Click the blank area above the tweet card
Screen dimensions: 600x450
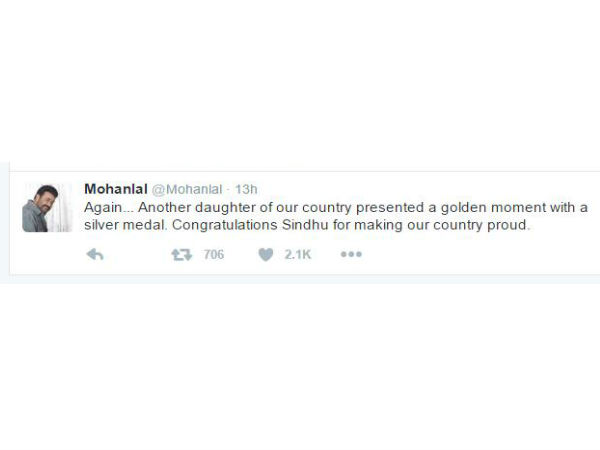[x=300, y=90]
